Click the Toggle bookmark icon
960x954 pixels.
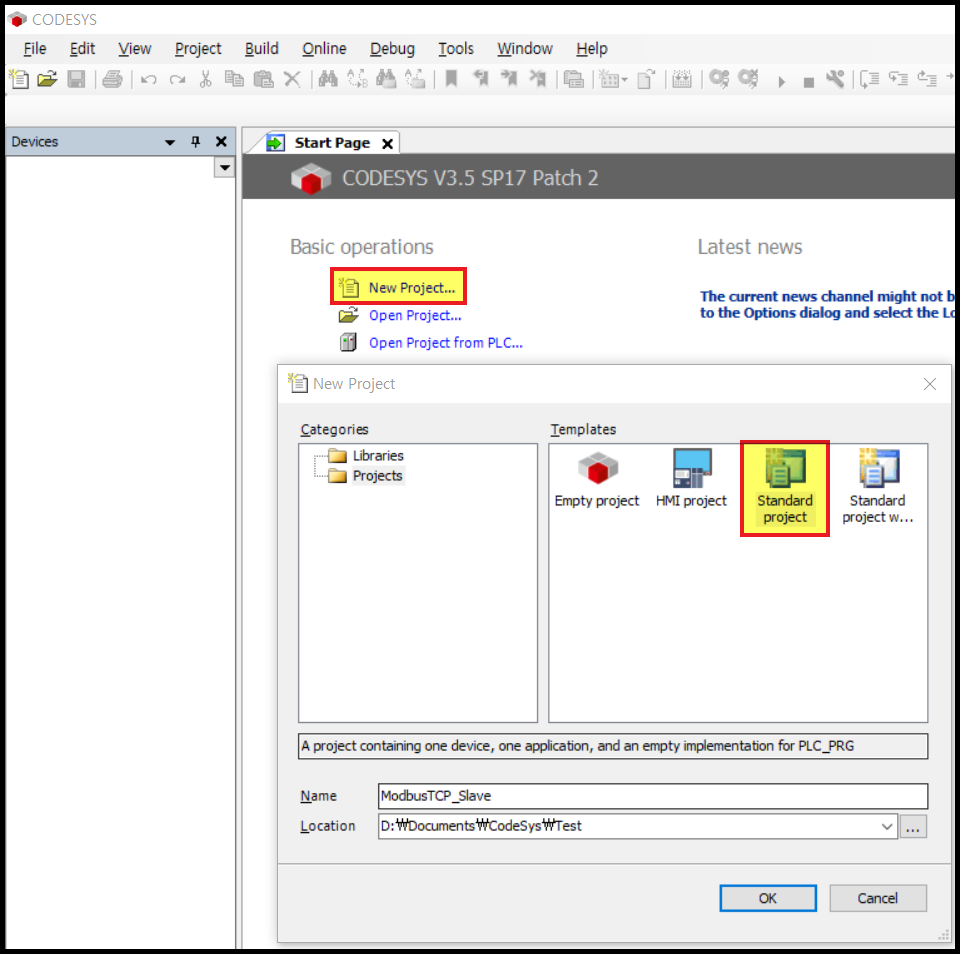(451, 79)
